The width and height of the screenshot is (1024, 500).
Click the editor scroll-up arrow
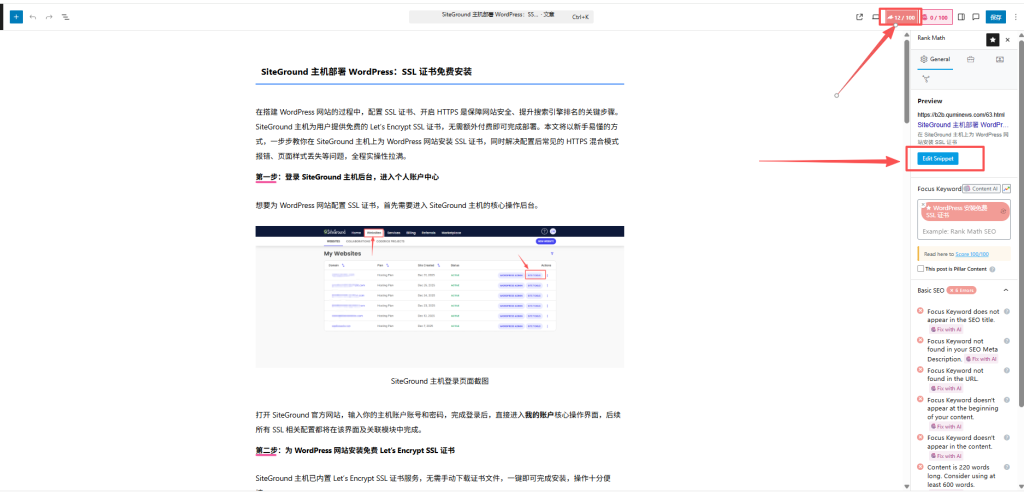click(x=906, y=37)
